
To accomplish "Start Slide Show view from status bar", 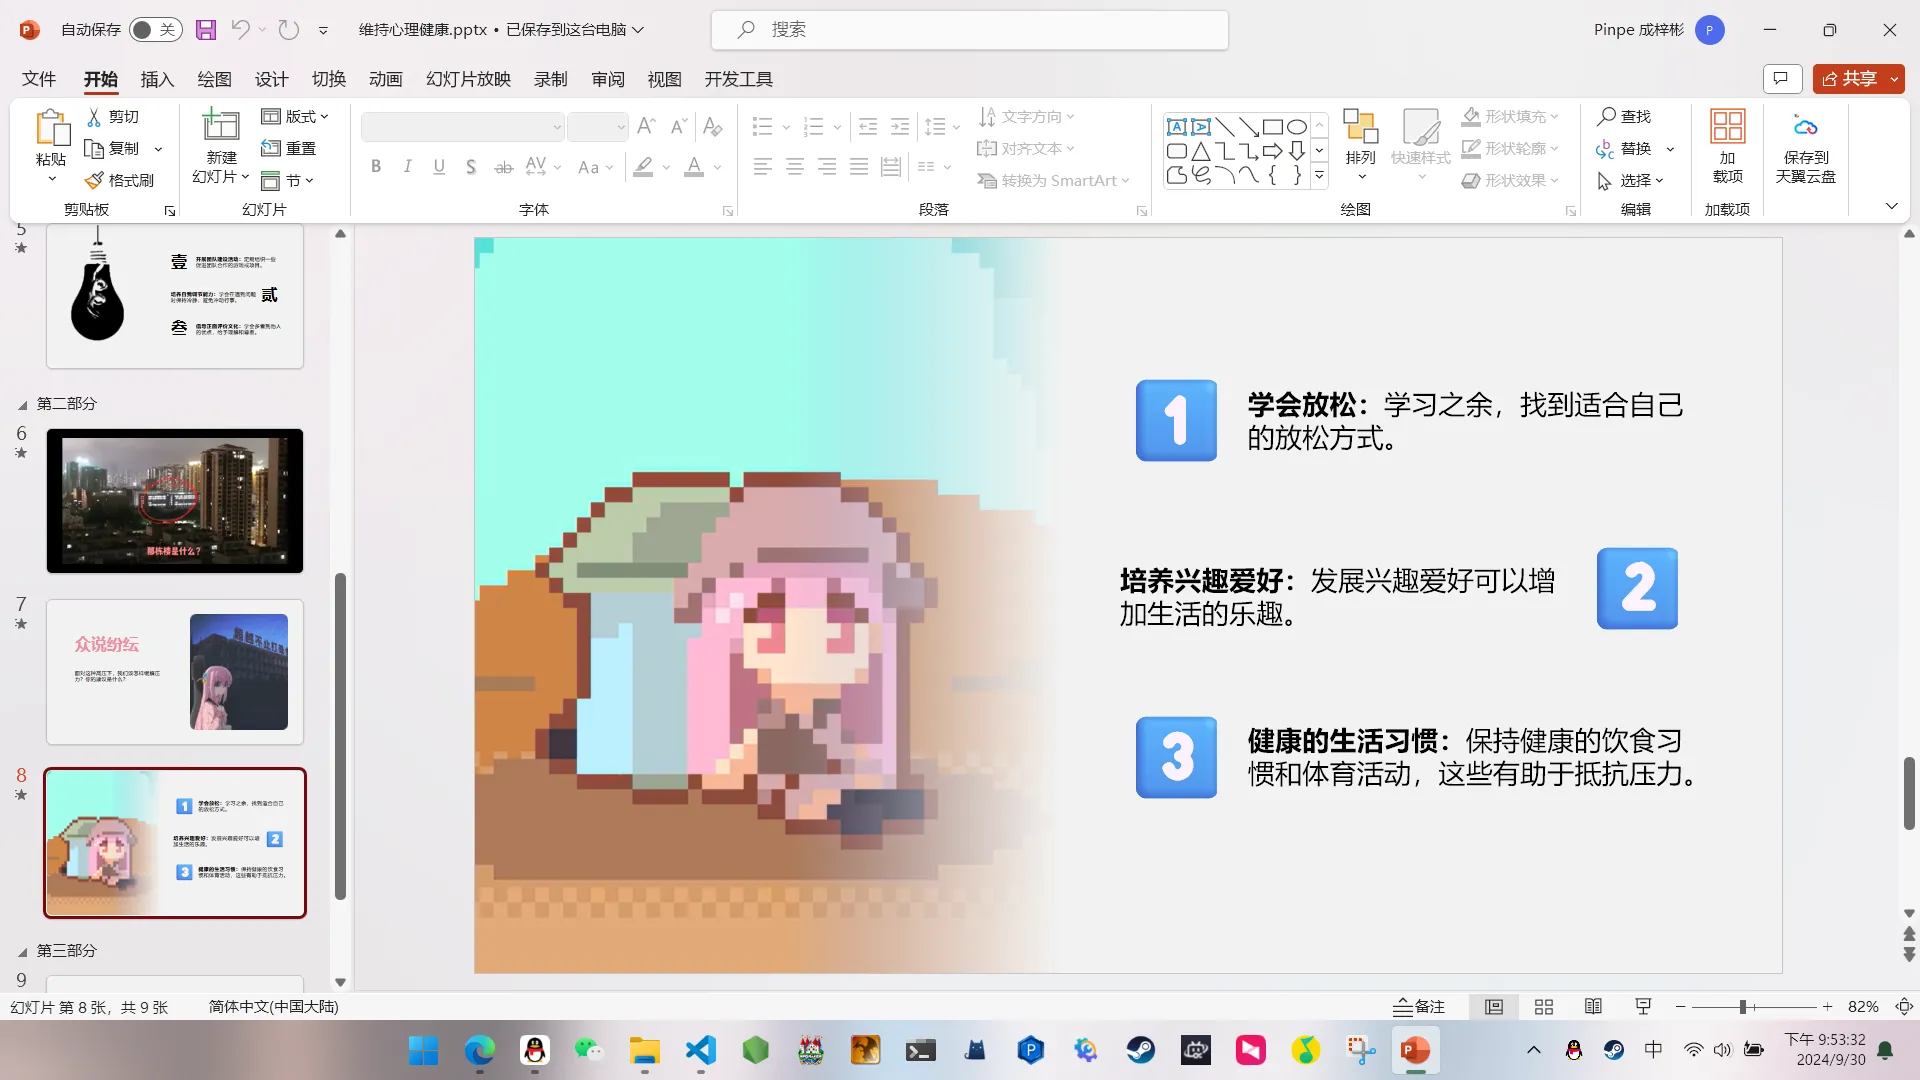I will (x=1643, y=1007).
